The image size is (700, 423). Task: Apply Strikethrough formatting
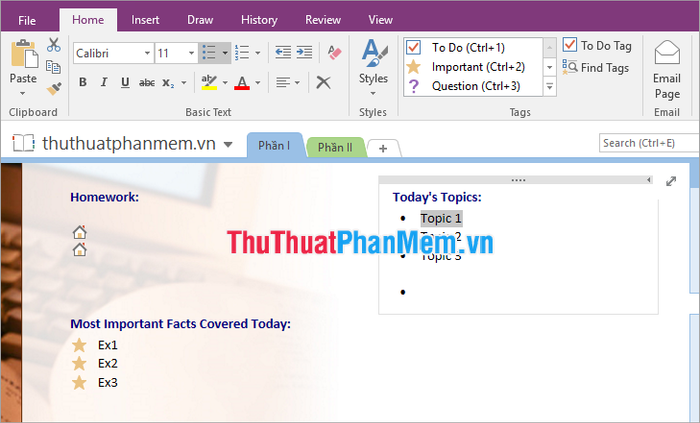pos(147,83)
